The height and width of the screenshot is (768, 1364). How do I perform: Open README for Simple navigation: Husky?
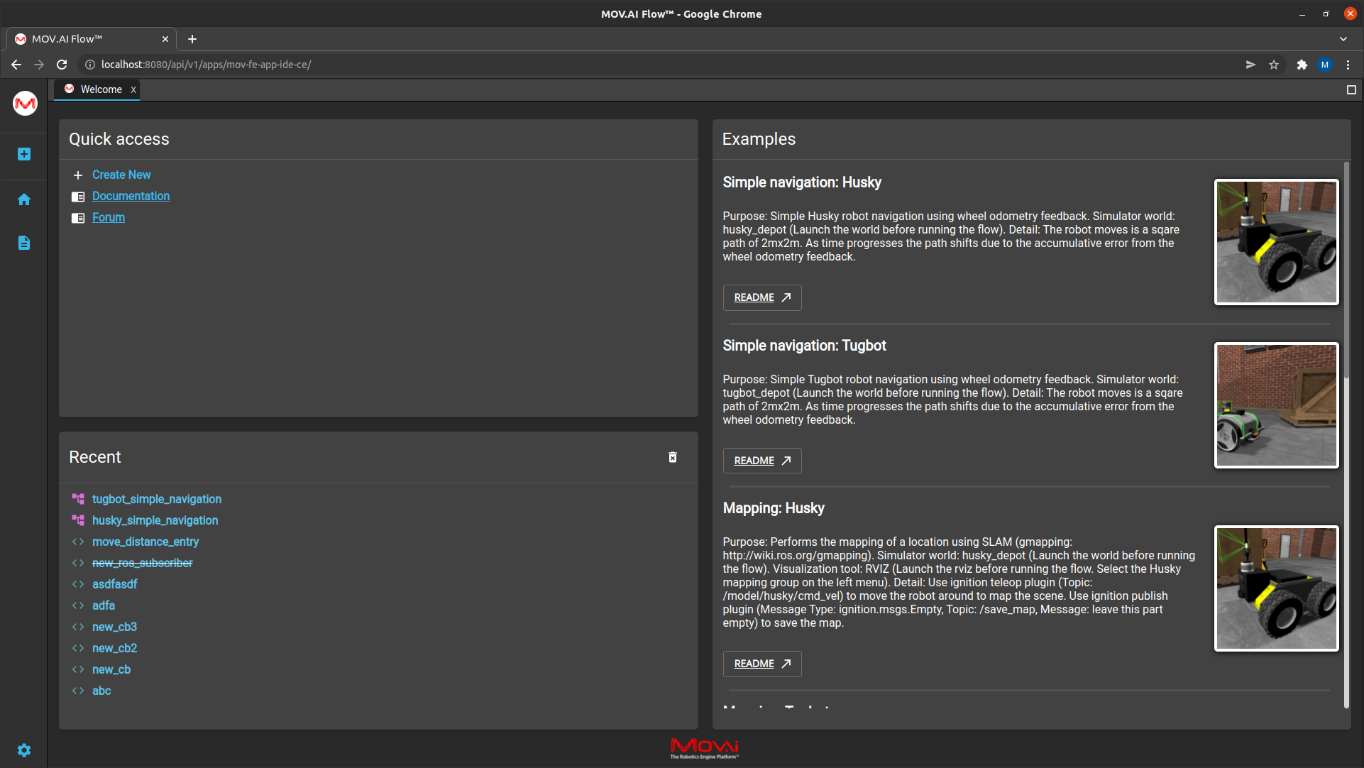pos(762,298)
